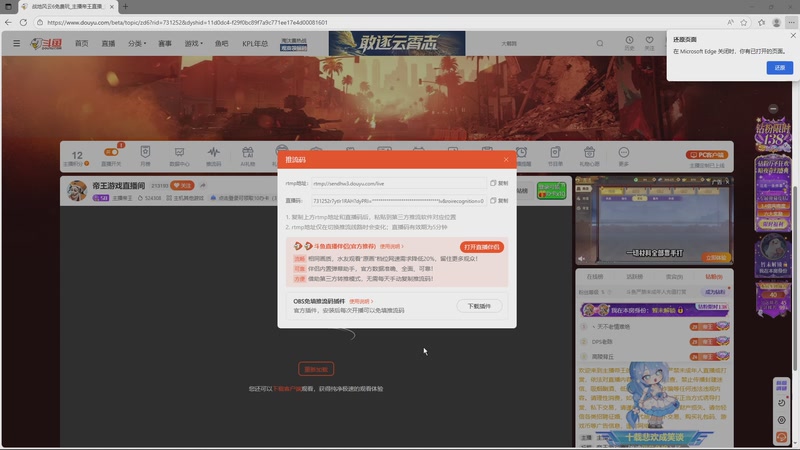The image size is (800, 450).
Task: Click the 成为钻粉 button
Action: click(715, 292)
